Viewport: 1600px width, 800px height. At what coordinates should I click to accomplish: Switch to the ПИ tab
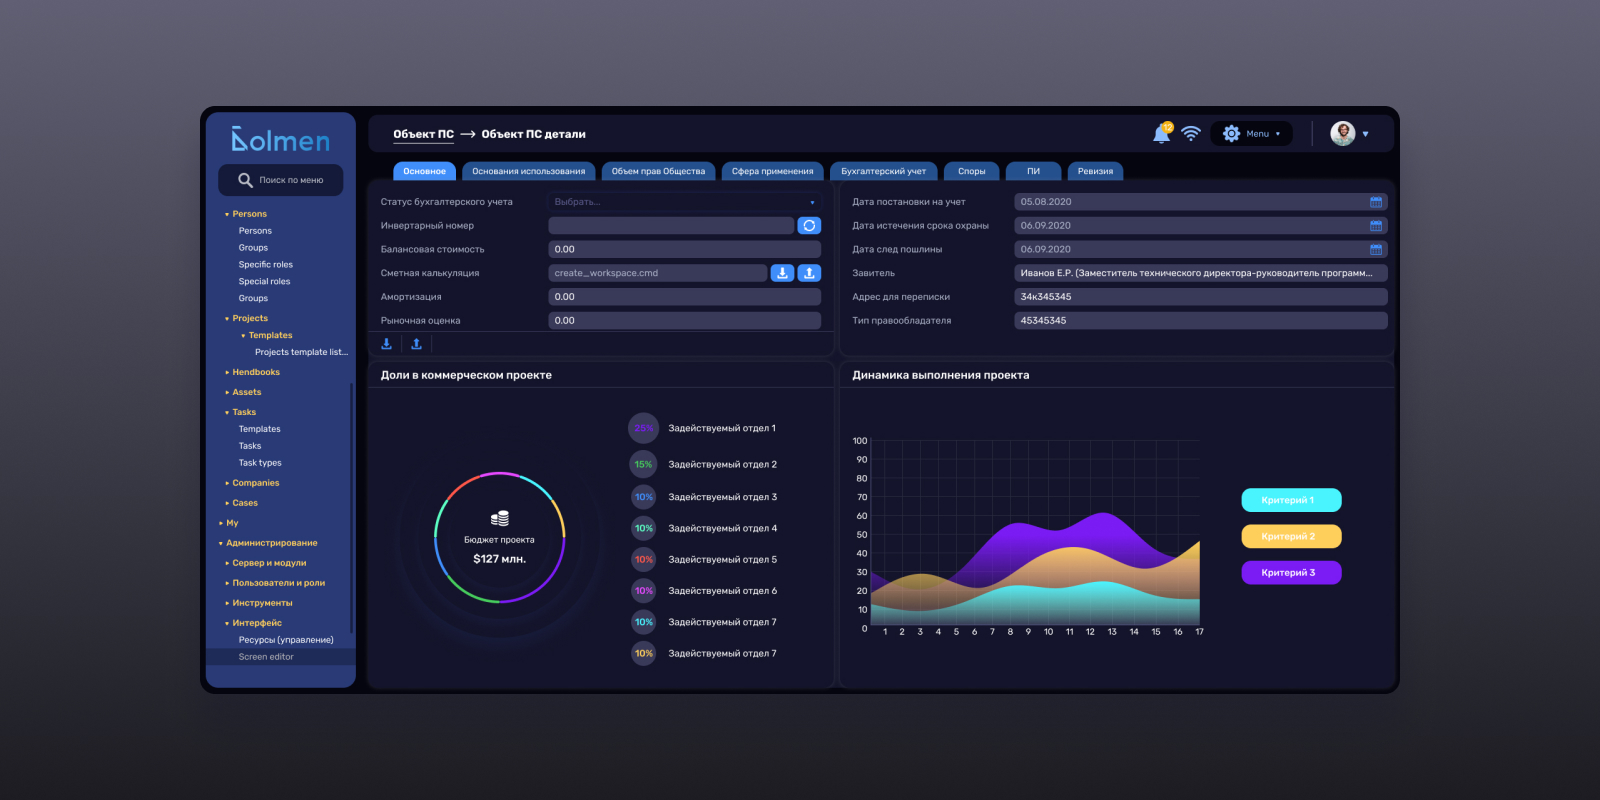point(1033,171)
